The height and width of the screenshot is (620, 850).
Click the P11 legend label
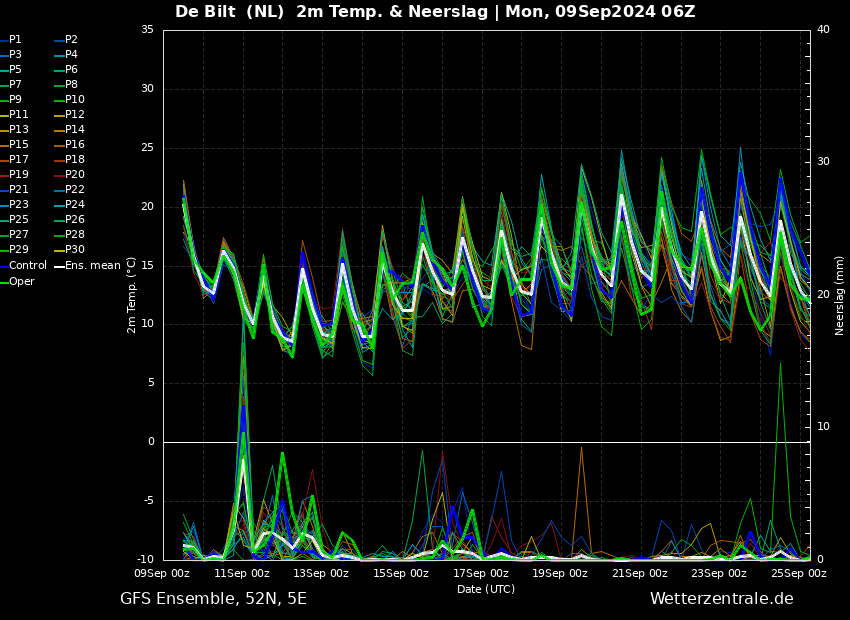coord(18,115)
